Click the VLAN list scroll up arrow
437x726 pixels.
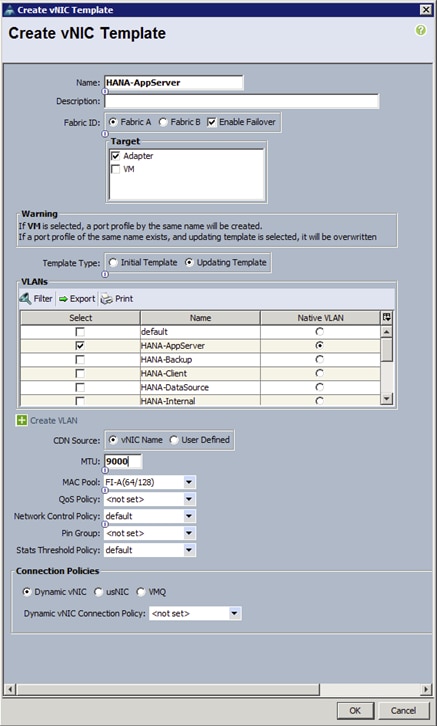[x=387, y=332]
